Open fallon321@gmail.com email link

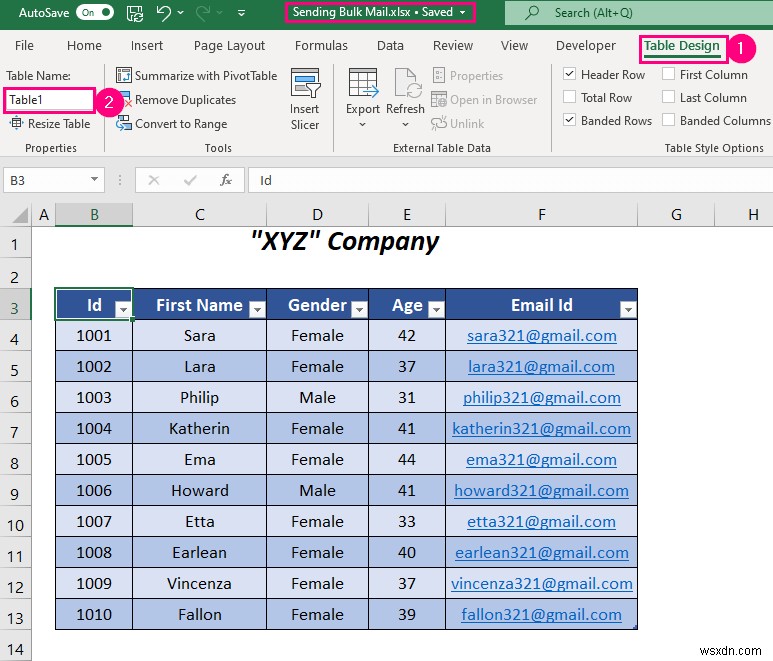click(541, 615)
